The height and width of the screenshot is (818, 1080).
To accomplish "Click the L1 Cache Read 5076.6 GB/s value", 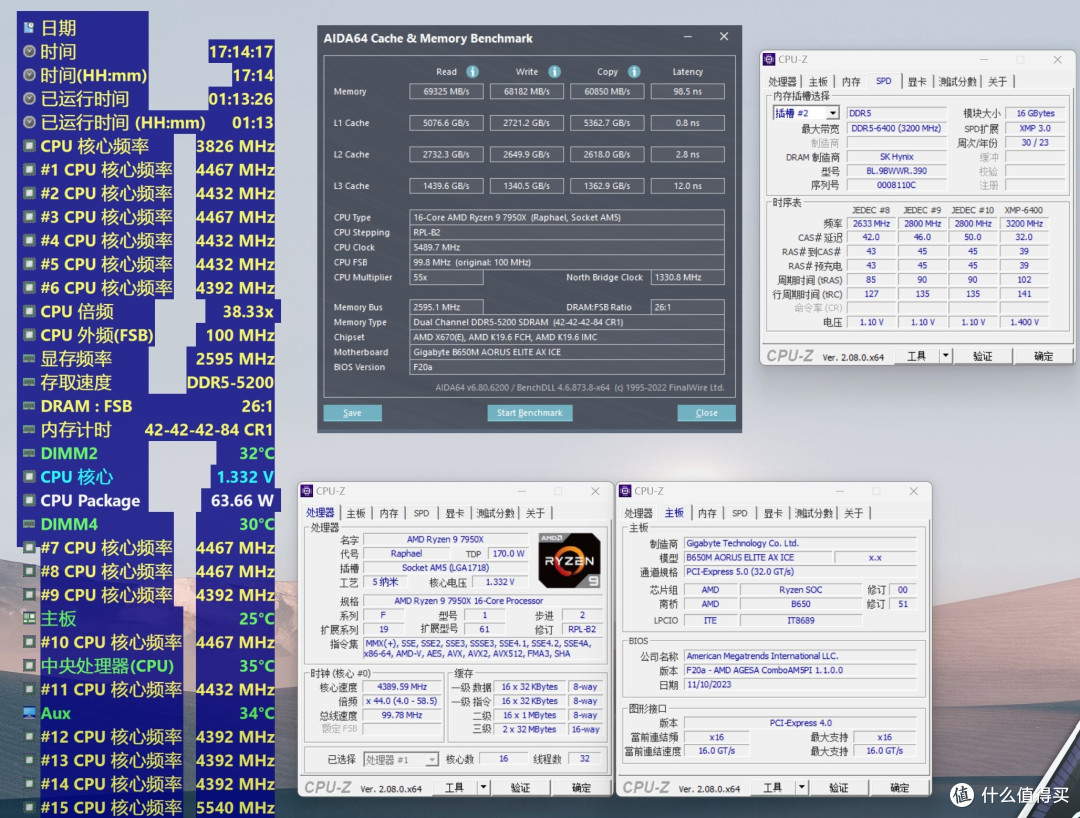I will (446, 123).
